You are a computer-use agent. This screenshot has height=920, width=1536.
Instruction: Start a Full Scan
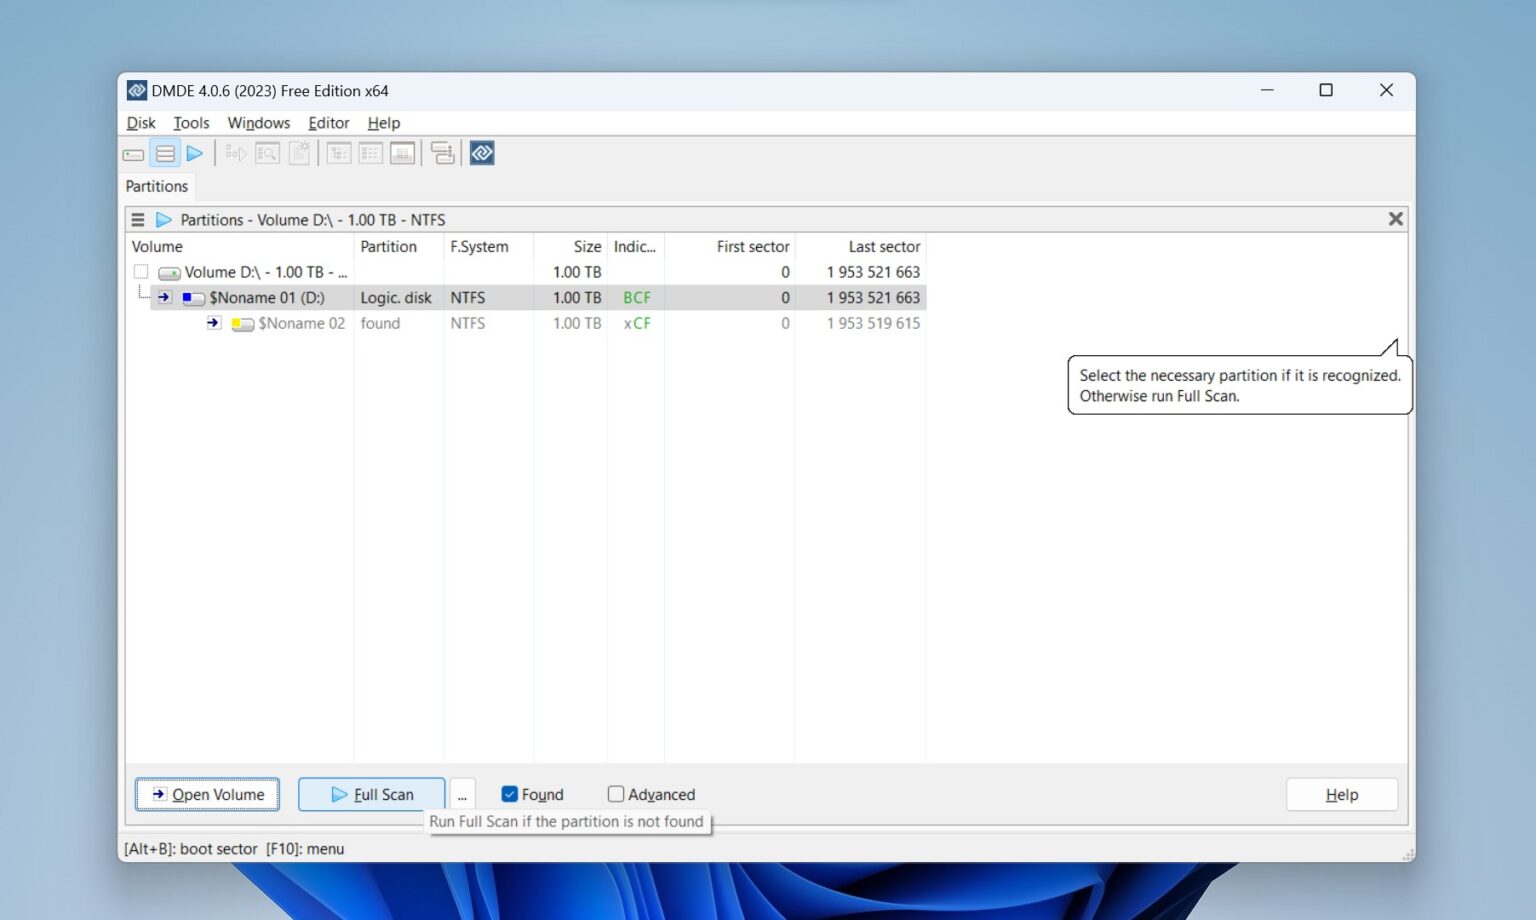(371, 794)
